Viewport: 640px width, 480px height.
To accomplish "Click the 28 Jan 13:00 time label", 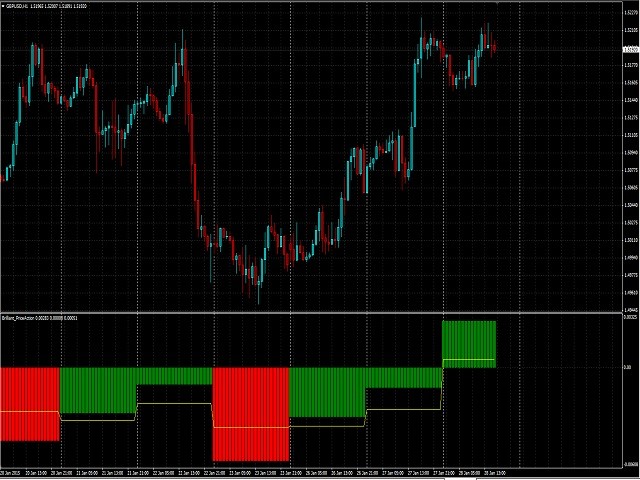I will 495,473.
